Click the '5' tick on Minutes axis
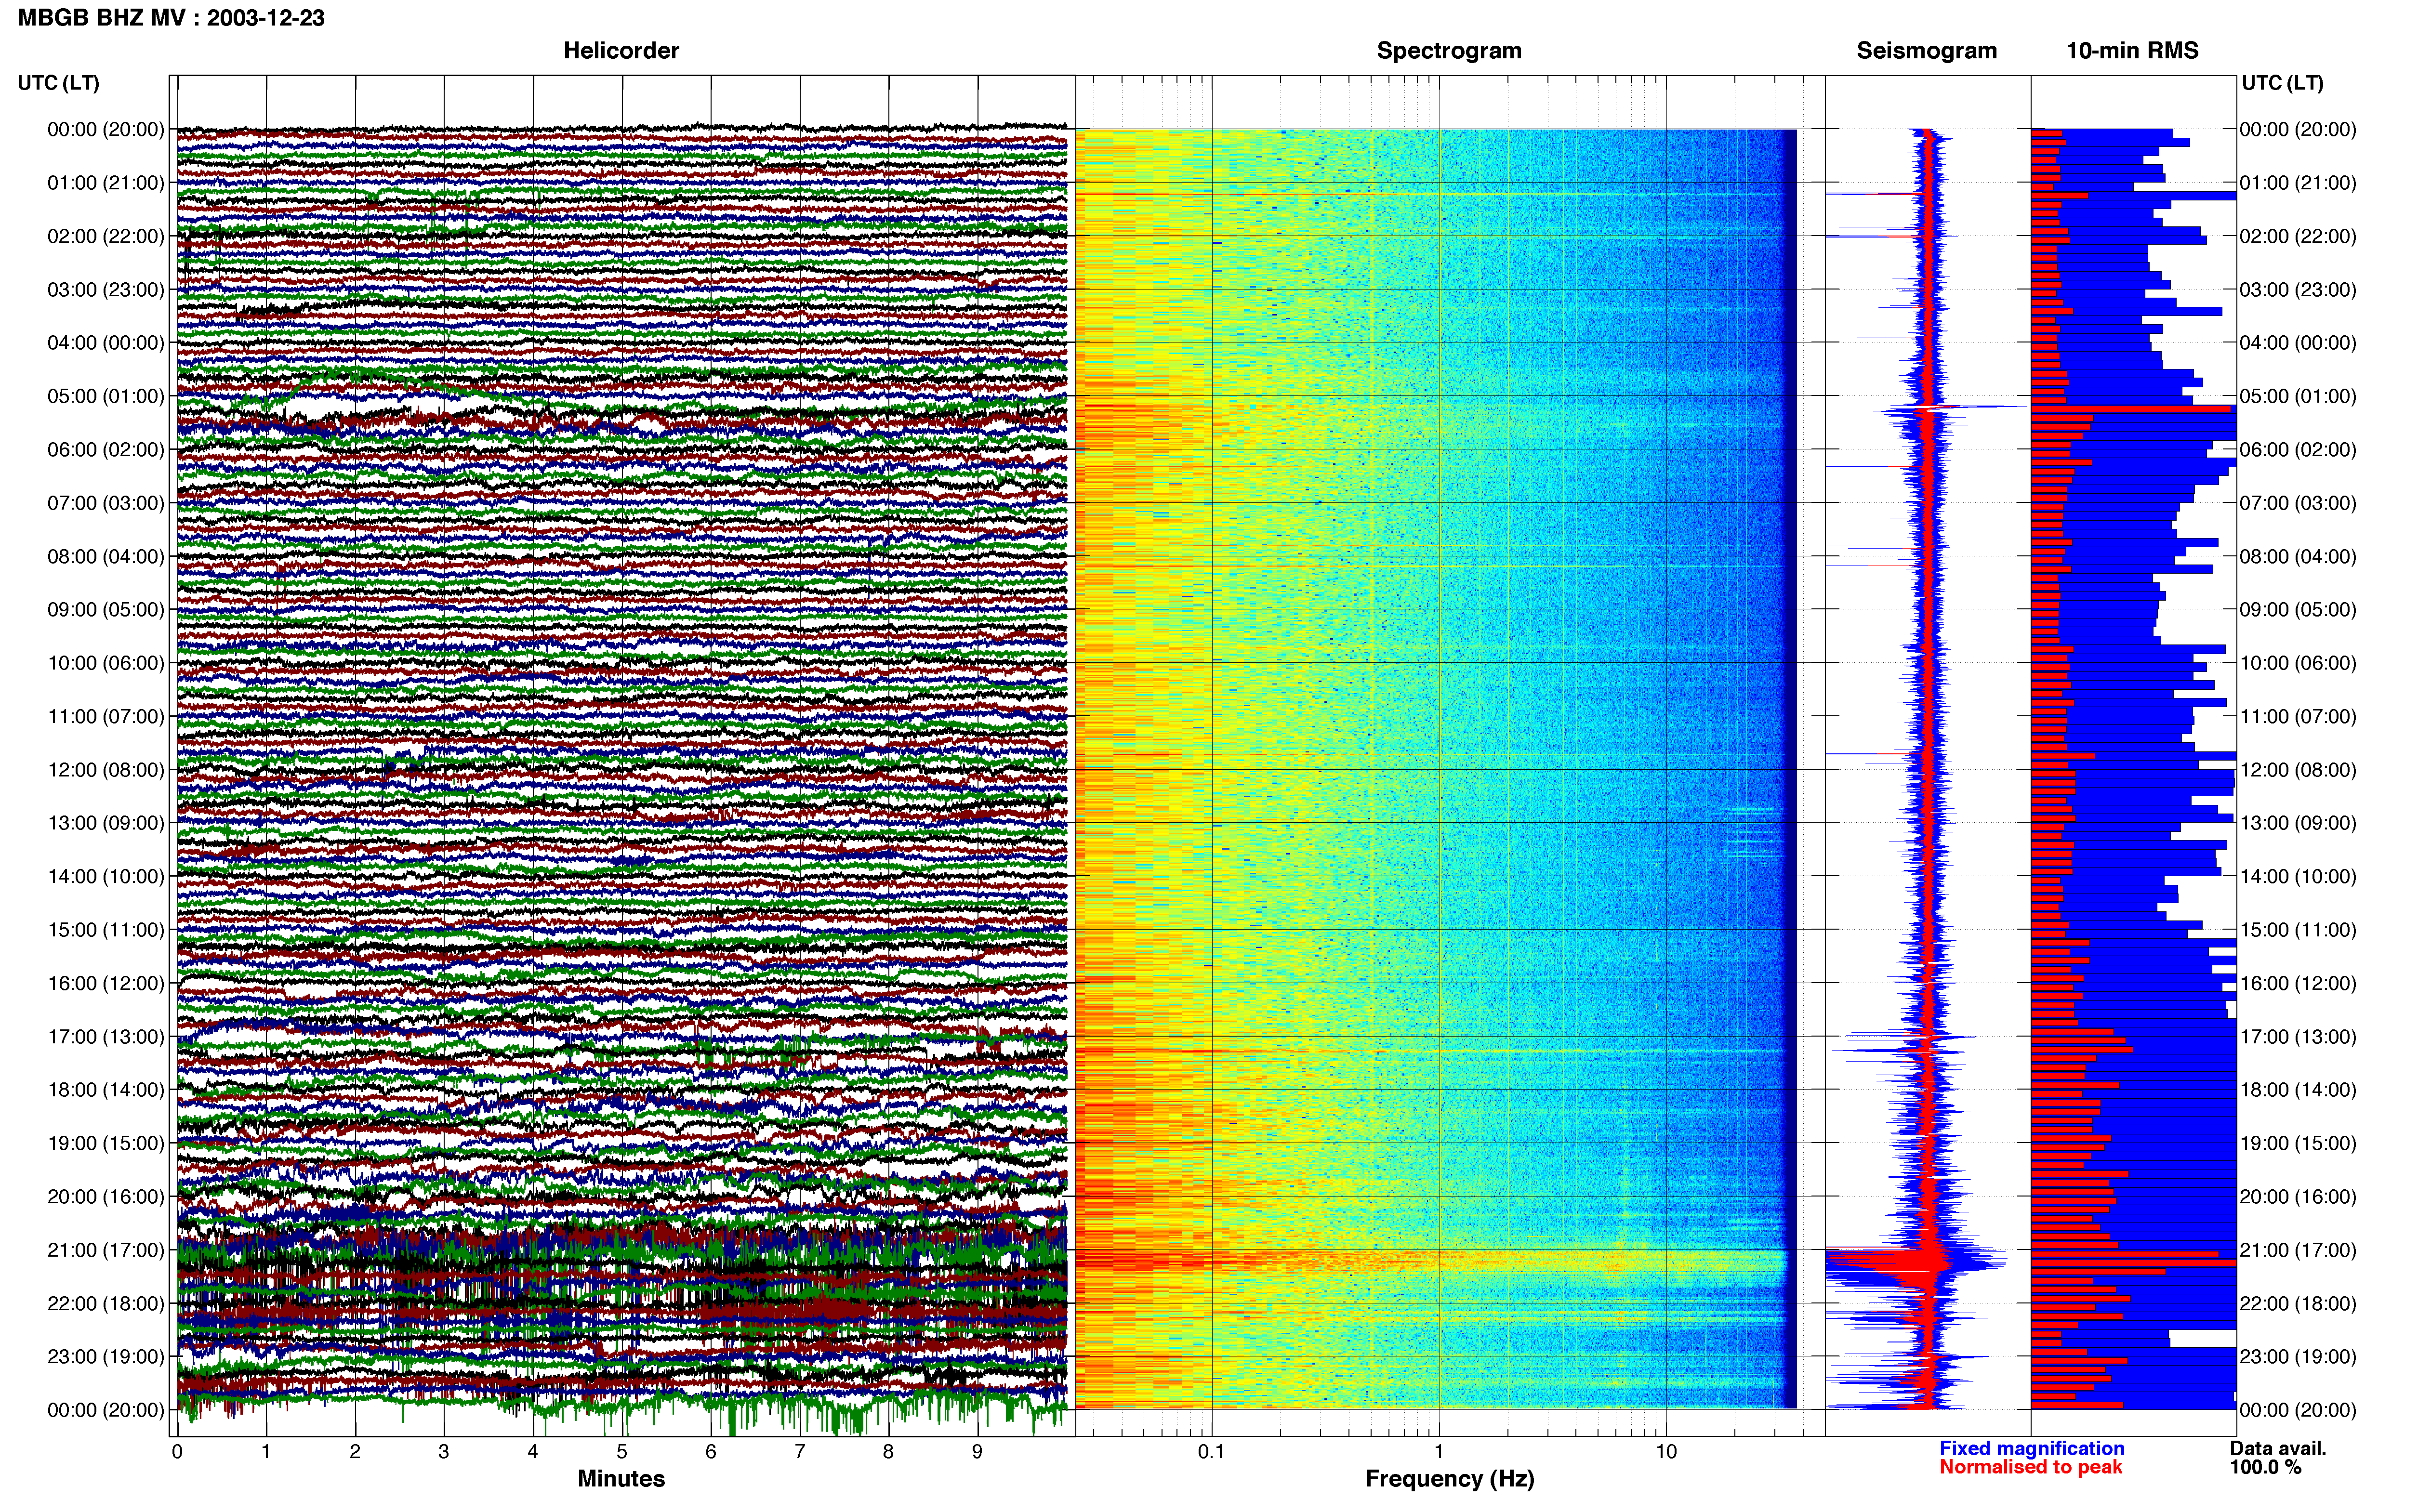 [x=622, y=1452]
